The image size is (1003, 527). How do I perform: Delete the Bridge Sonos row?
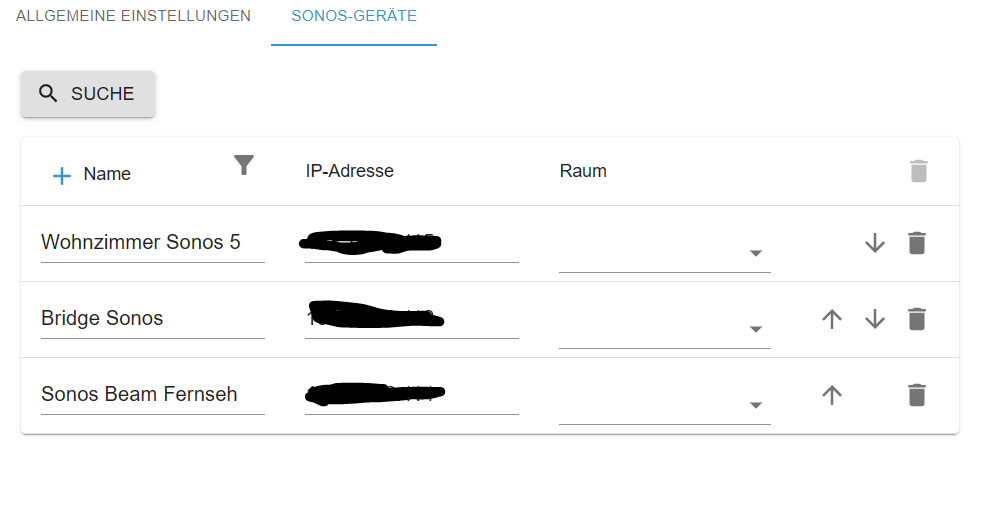pos(917,319)
